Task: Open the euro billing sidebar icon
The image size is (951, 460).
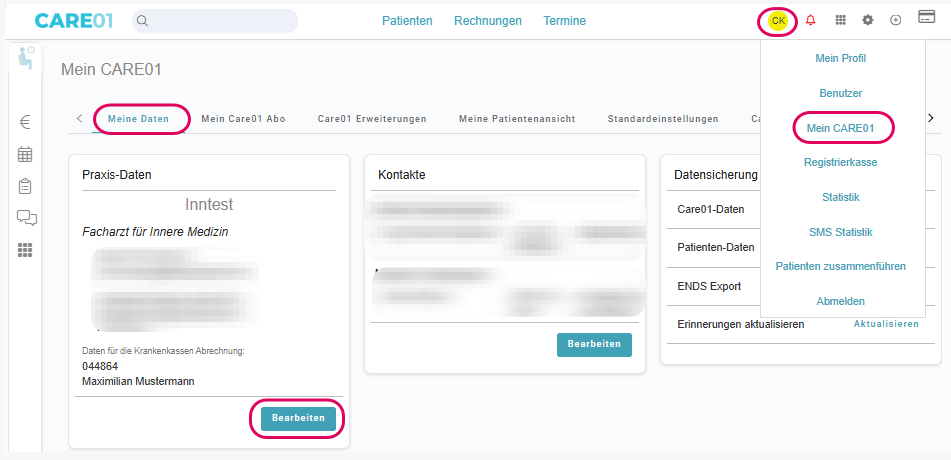Action: [x=25, y=123]
